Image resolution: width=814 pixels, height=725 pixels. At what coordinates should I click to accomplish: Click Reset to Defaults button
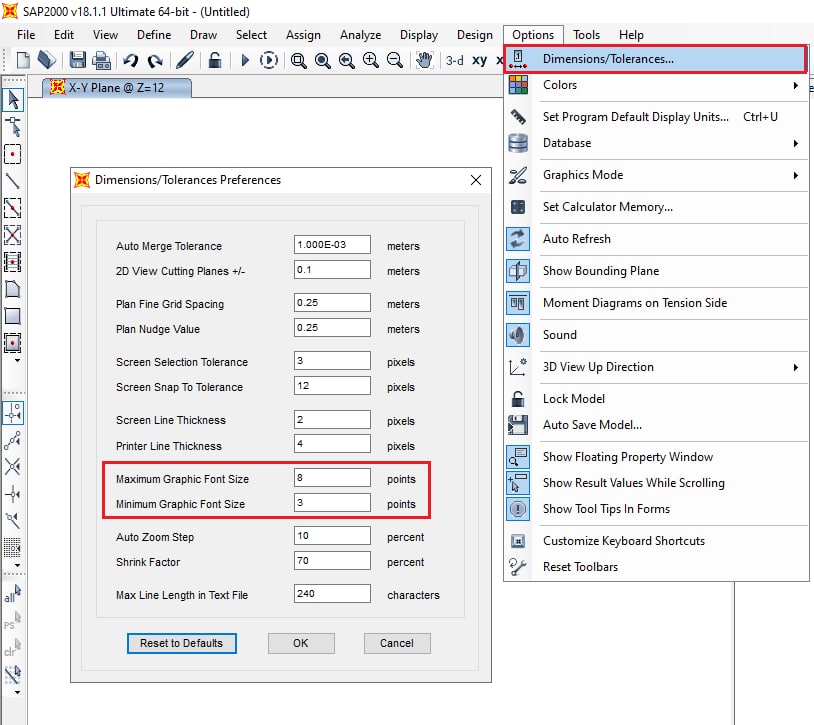coord(181,643)
